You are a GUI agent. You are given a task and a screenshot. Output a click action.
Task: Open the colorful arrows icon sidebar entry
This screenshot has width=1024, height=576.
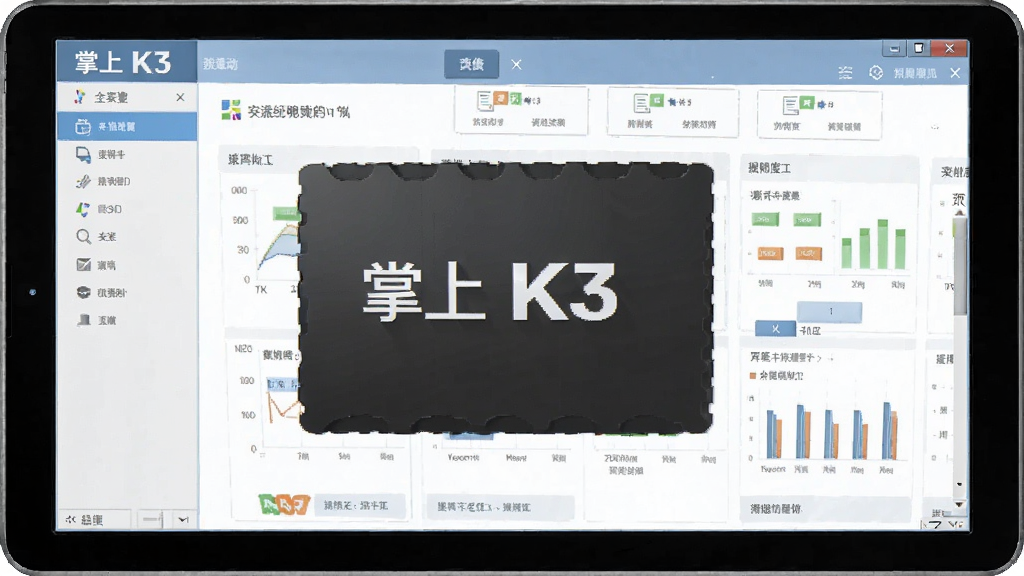click(x=83, y=209)
